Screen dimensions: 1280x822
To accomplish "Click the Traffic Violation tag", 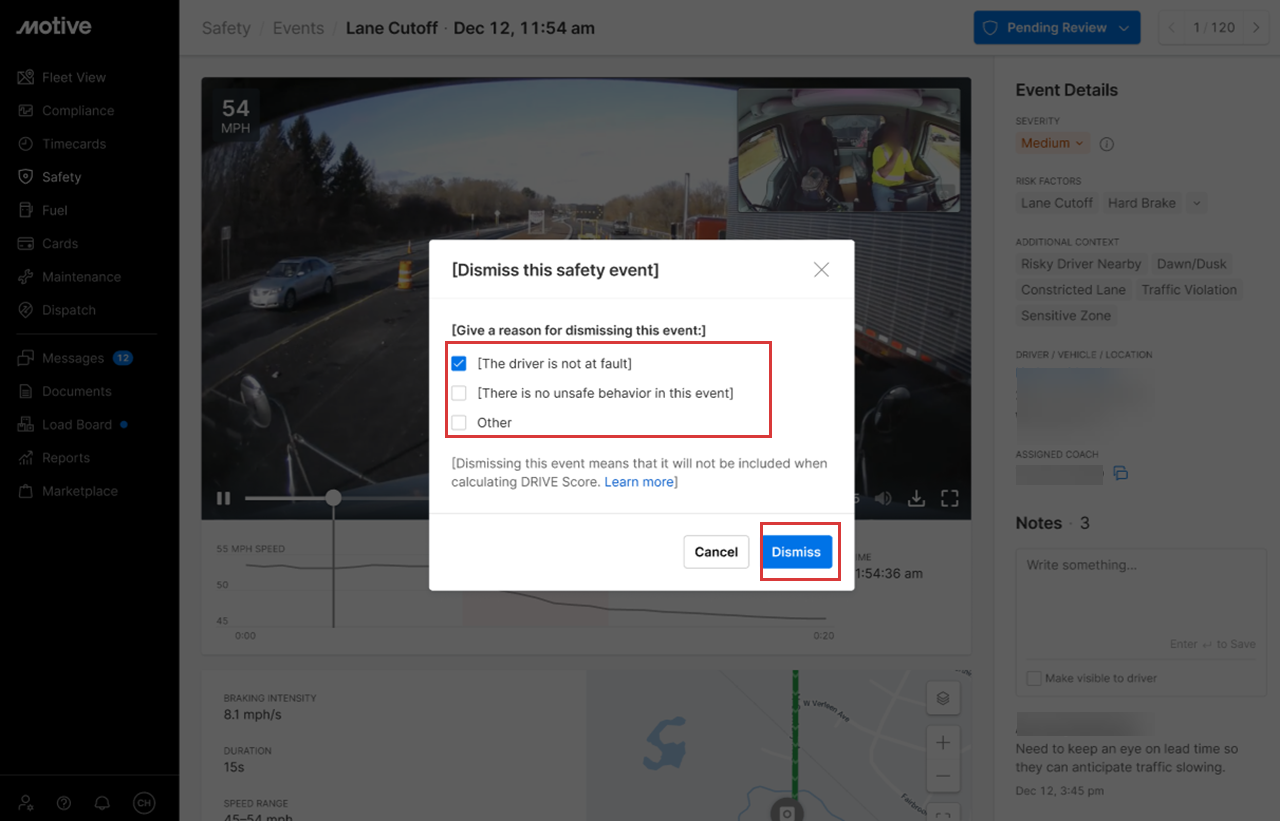I will (x=1189, y=290).
